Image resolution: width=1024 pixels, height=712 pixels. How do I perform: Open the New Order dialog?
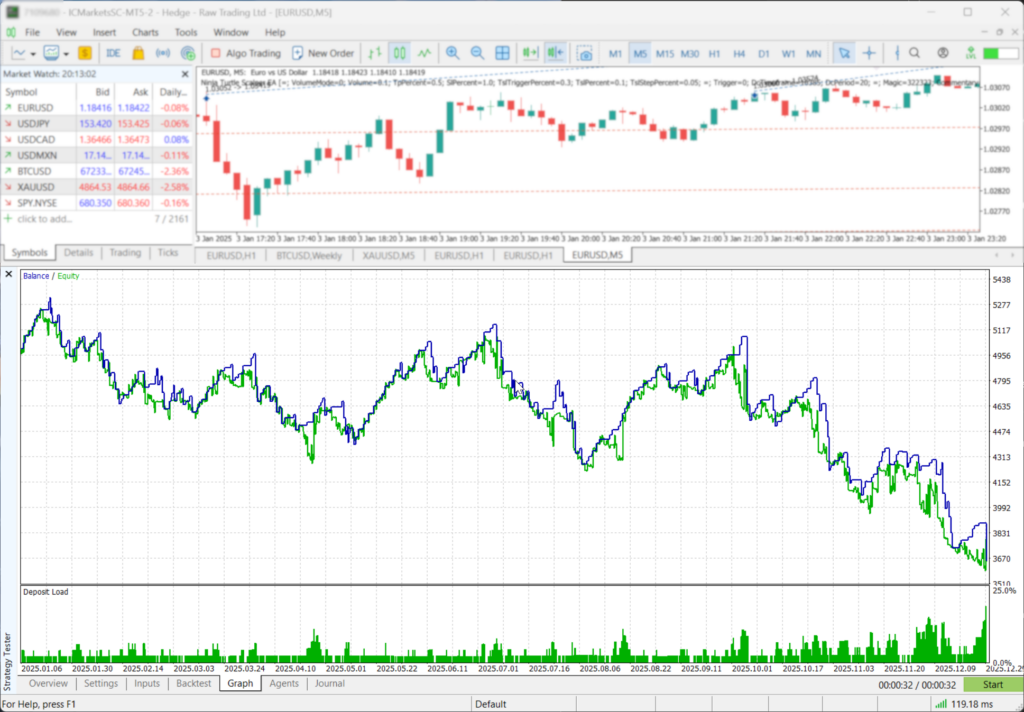pyautogui.click(x=323, y=53)
